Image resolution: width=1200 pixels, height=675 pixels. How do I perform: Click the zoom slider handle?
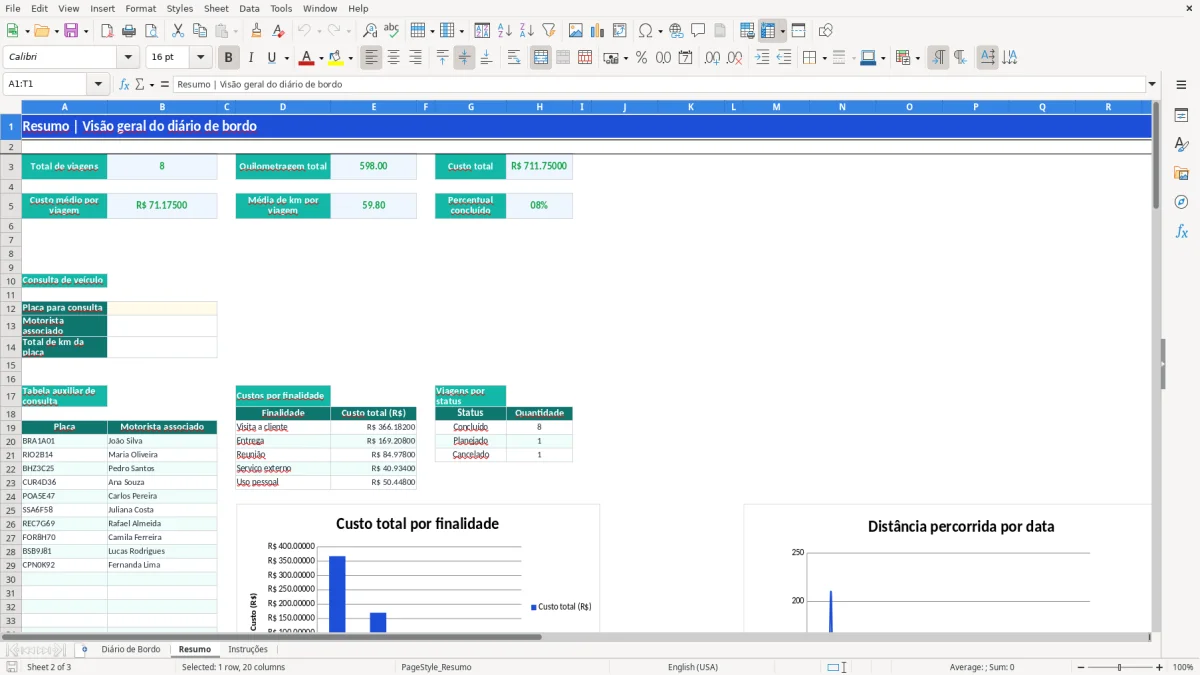tap(1120, 667)
